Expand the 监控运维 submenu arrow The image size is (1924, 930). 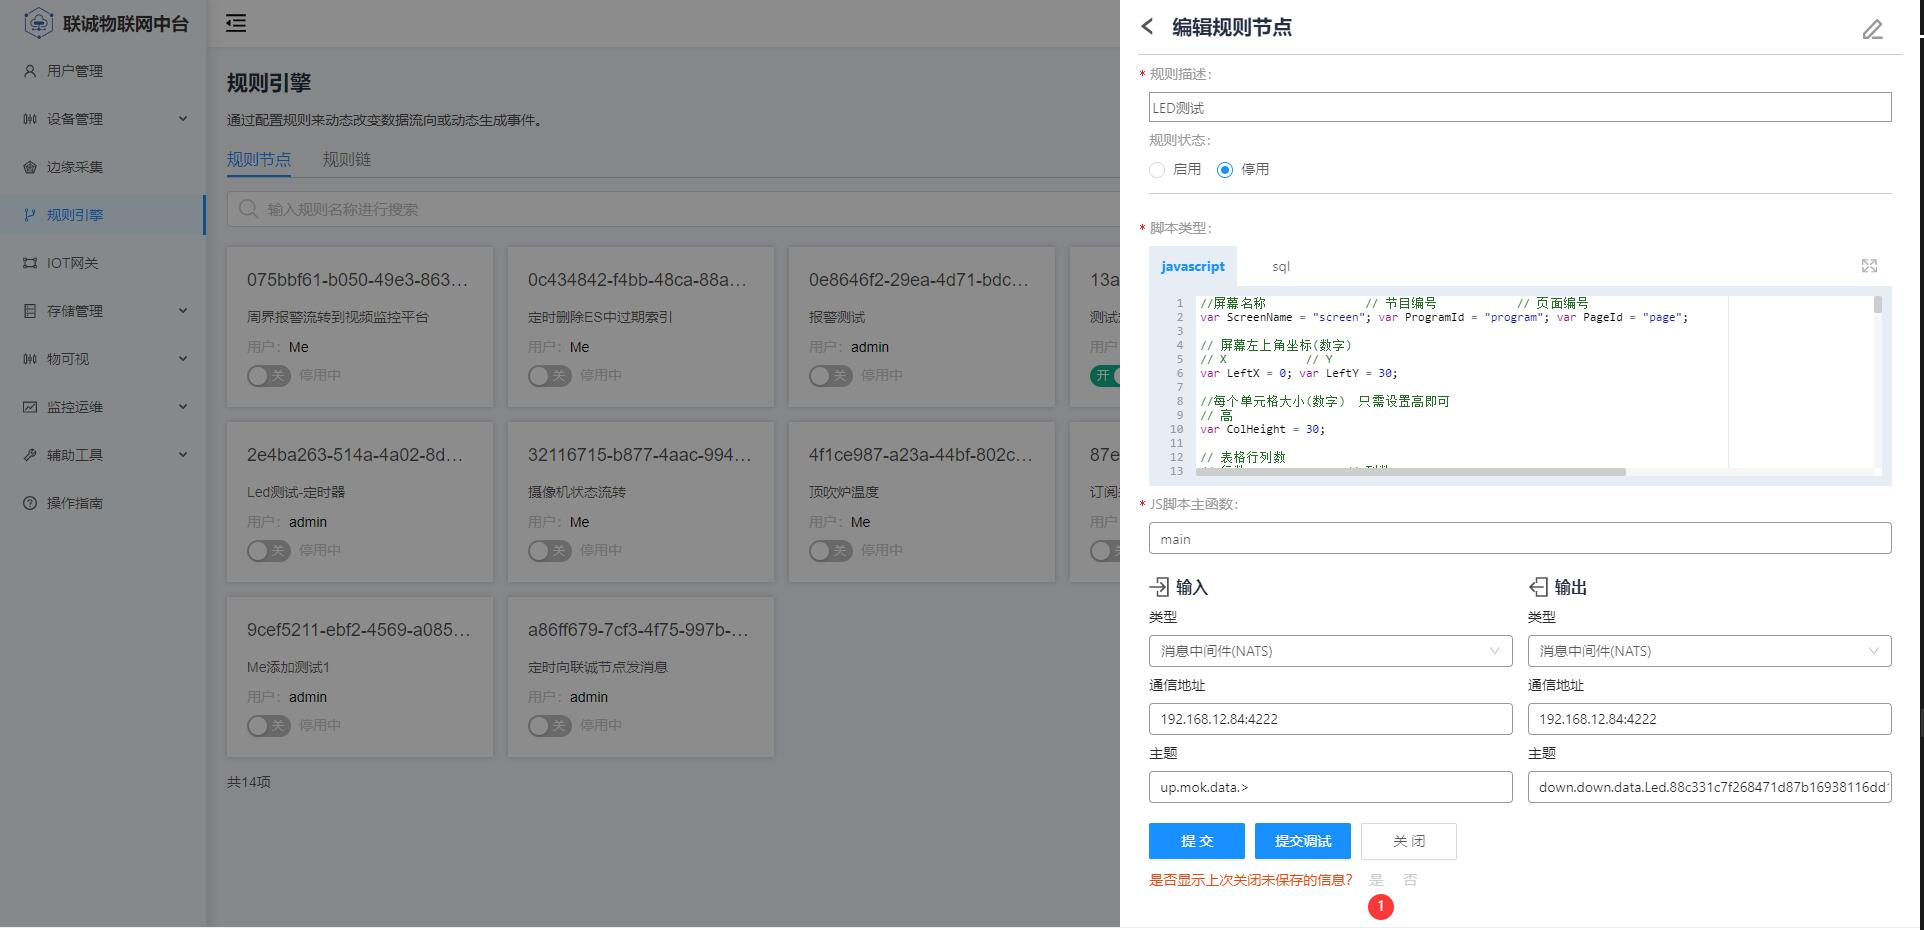(x=183, y=407)
